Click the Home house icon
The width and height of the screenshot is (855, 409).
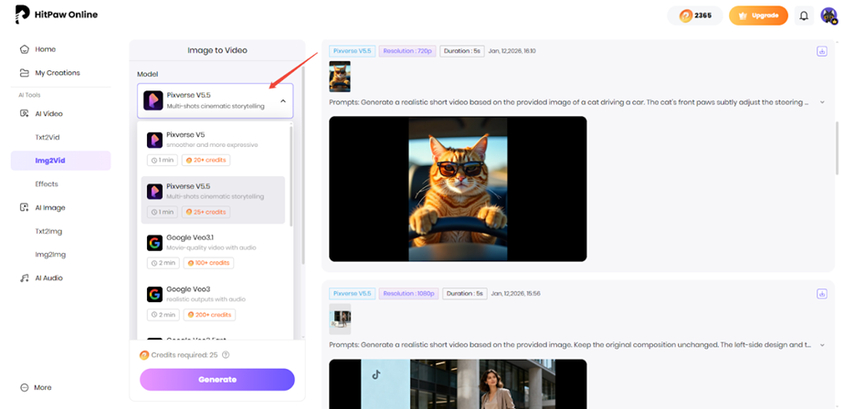point(24,49)
